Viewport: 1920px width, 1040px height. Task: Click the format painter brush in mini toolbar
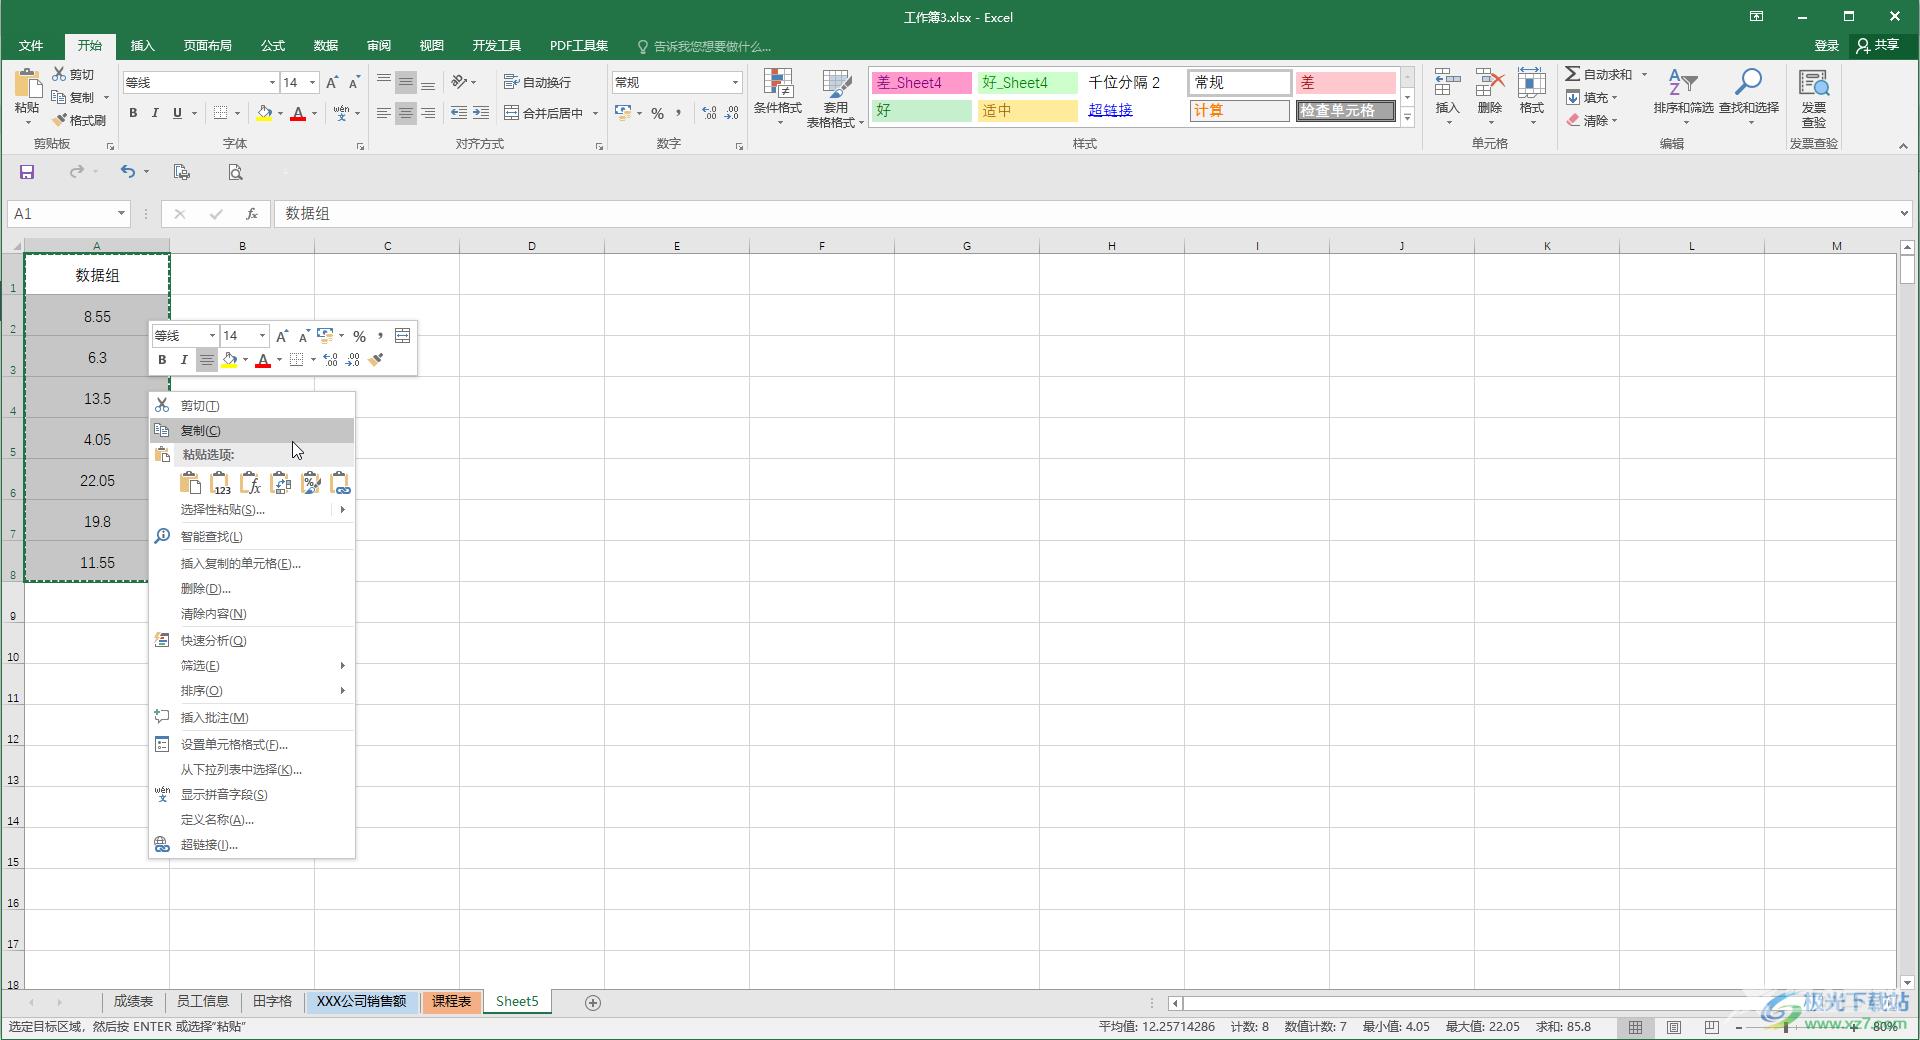(x=376, y=360)
